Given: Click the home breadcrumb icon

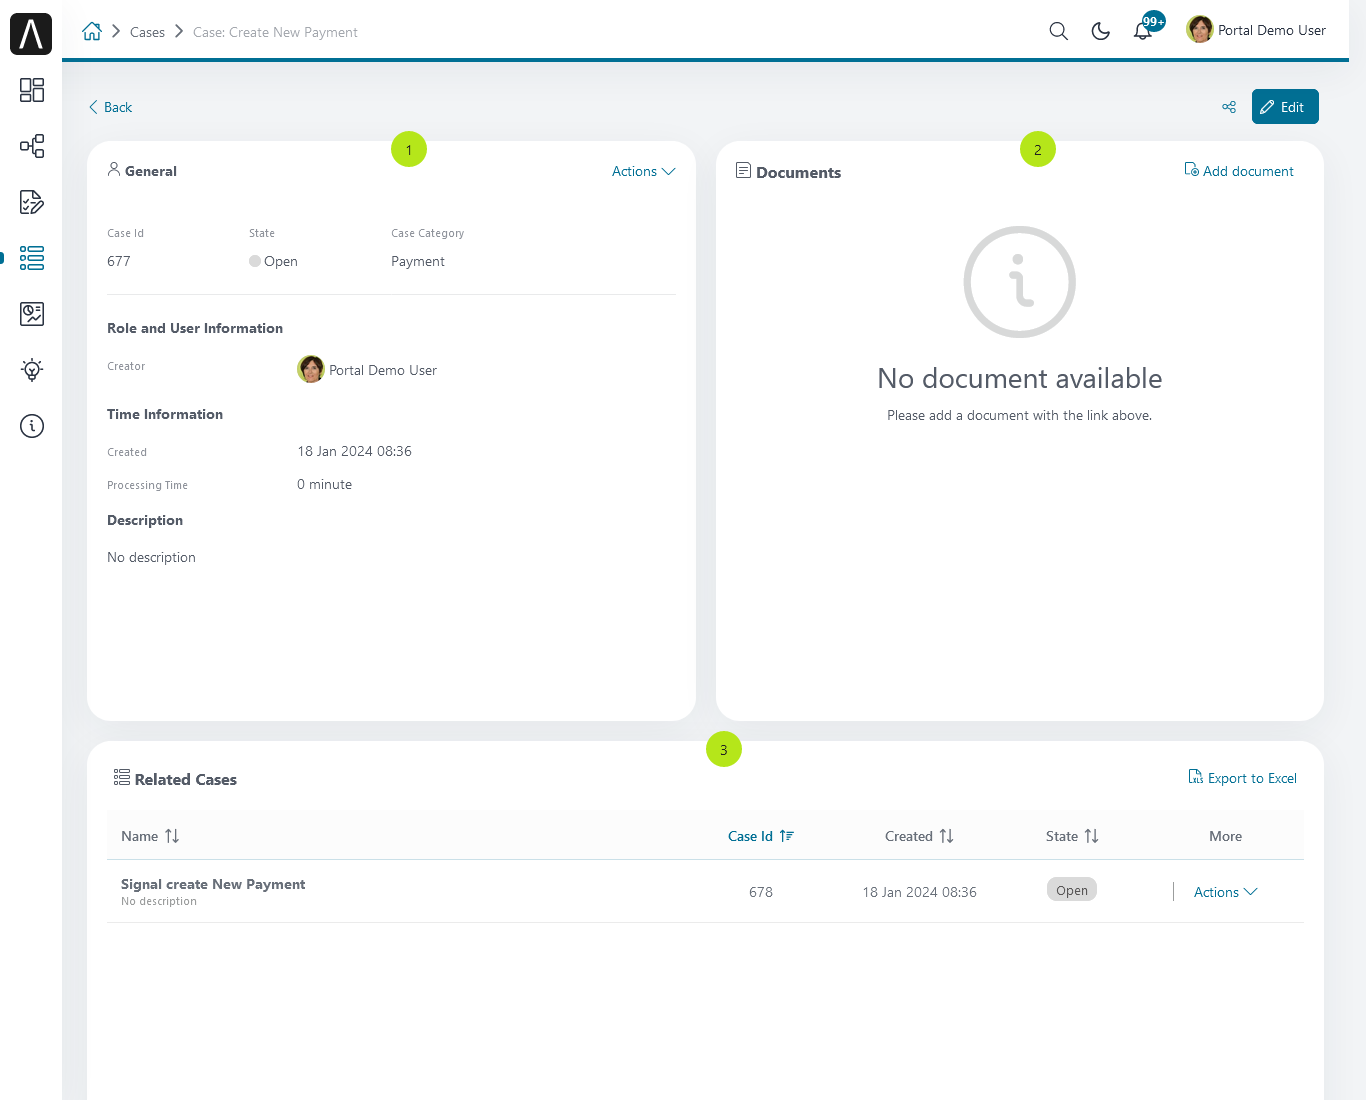Looking at the screenshot, I should coord(92,31).
